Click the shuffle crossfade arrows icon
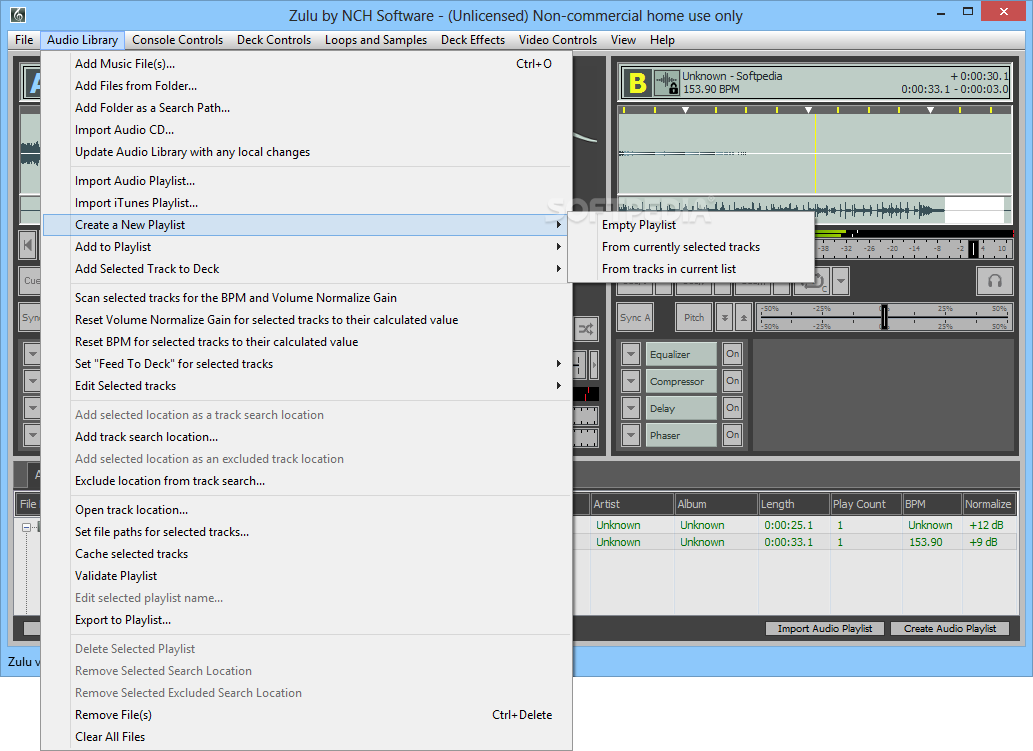This screenshot has height=751, width=1033. [x=585, y=329]
